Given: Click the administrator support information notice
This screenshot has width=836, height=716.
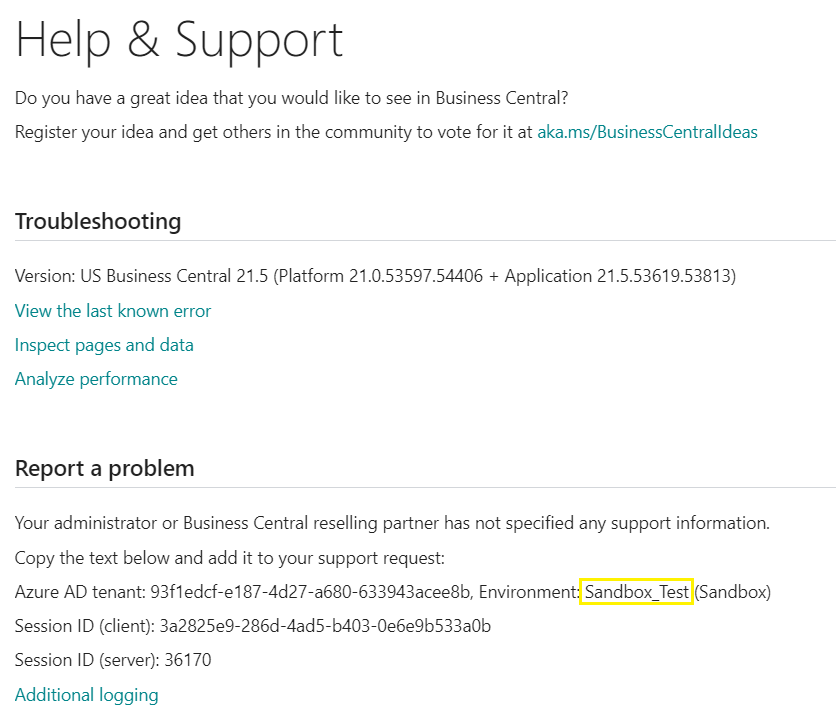Looking at the screenshot, I should point(392,523).
